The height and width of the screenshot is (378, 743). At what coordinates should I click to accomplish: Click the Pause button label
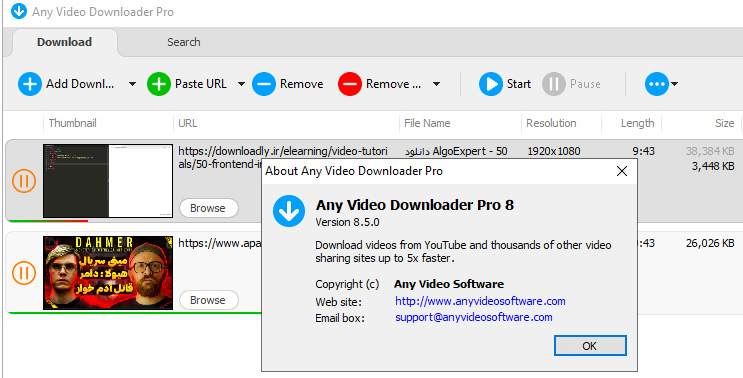pyautogui.click(x=585, y=84)
